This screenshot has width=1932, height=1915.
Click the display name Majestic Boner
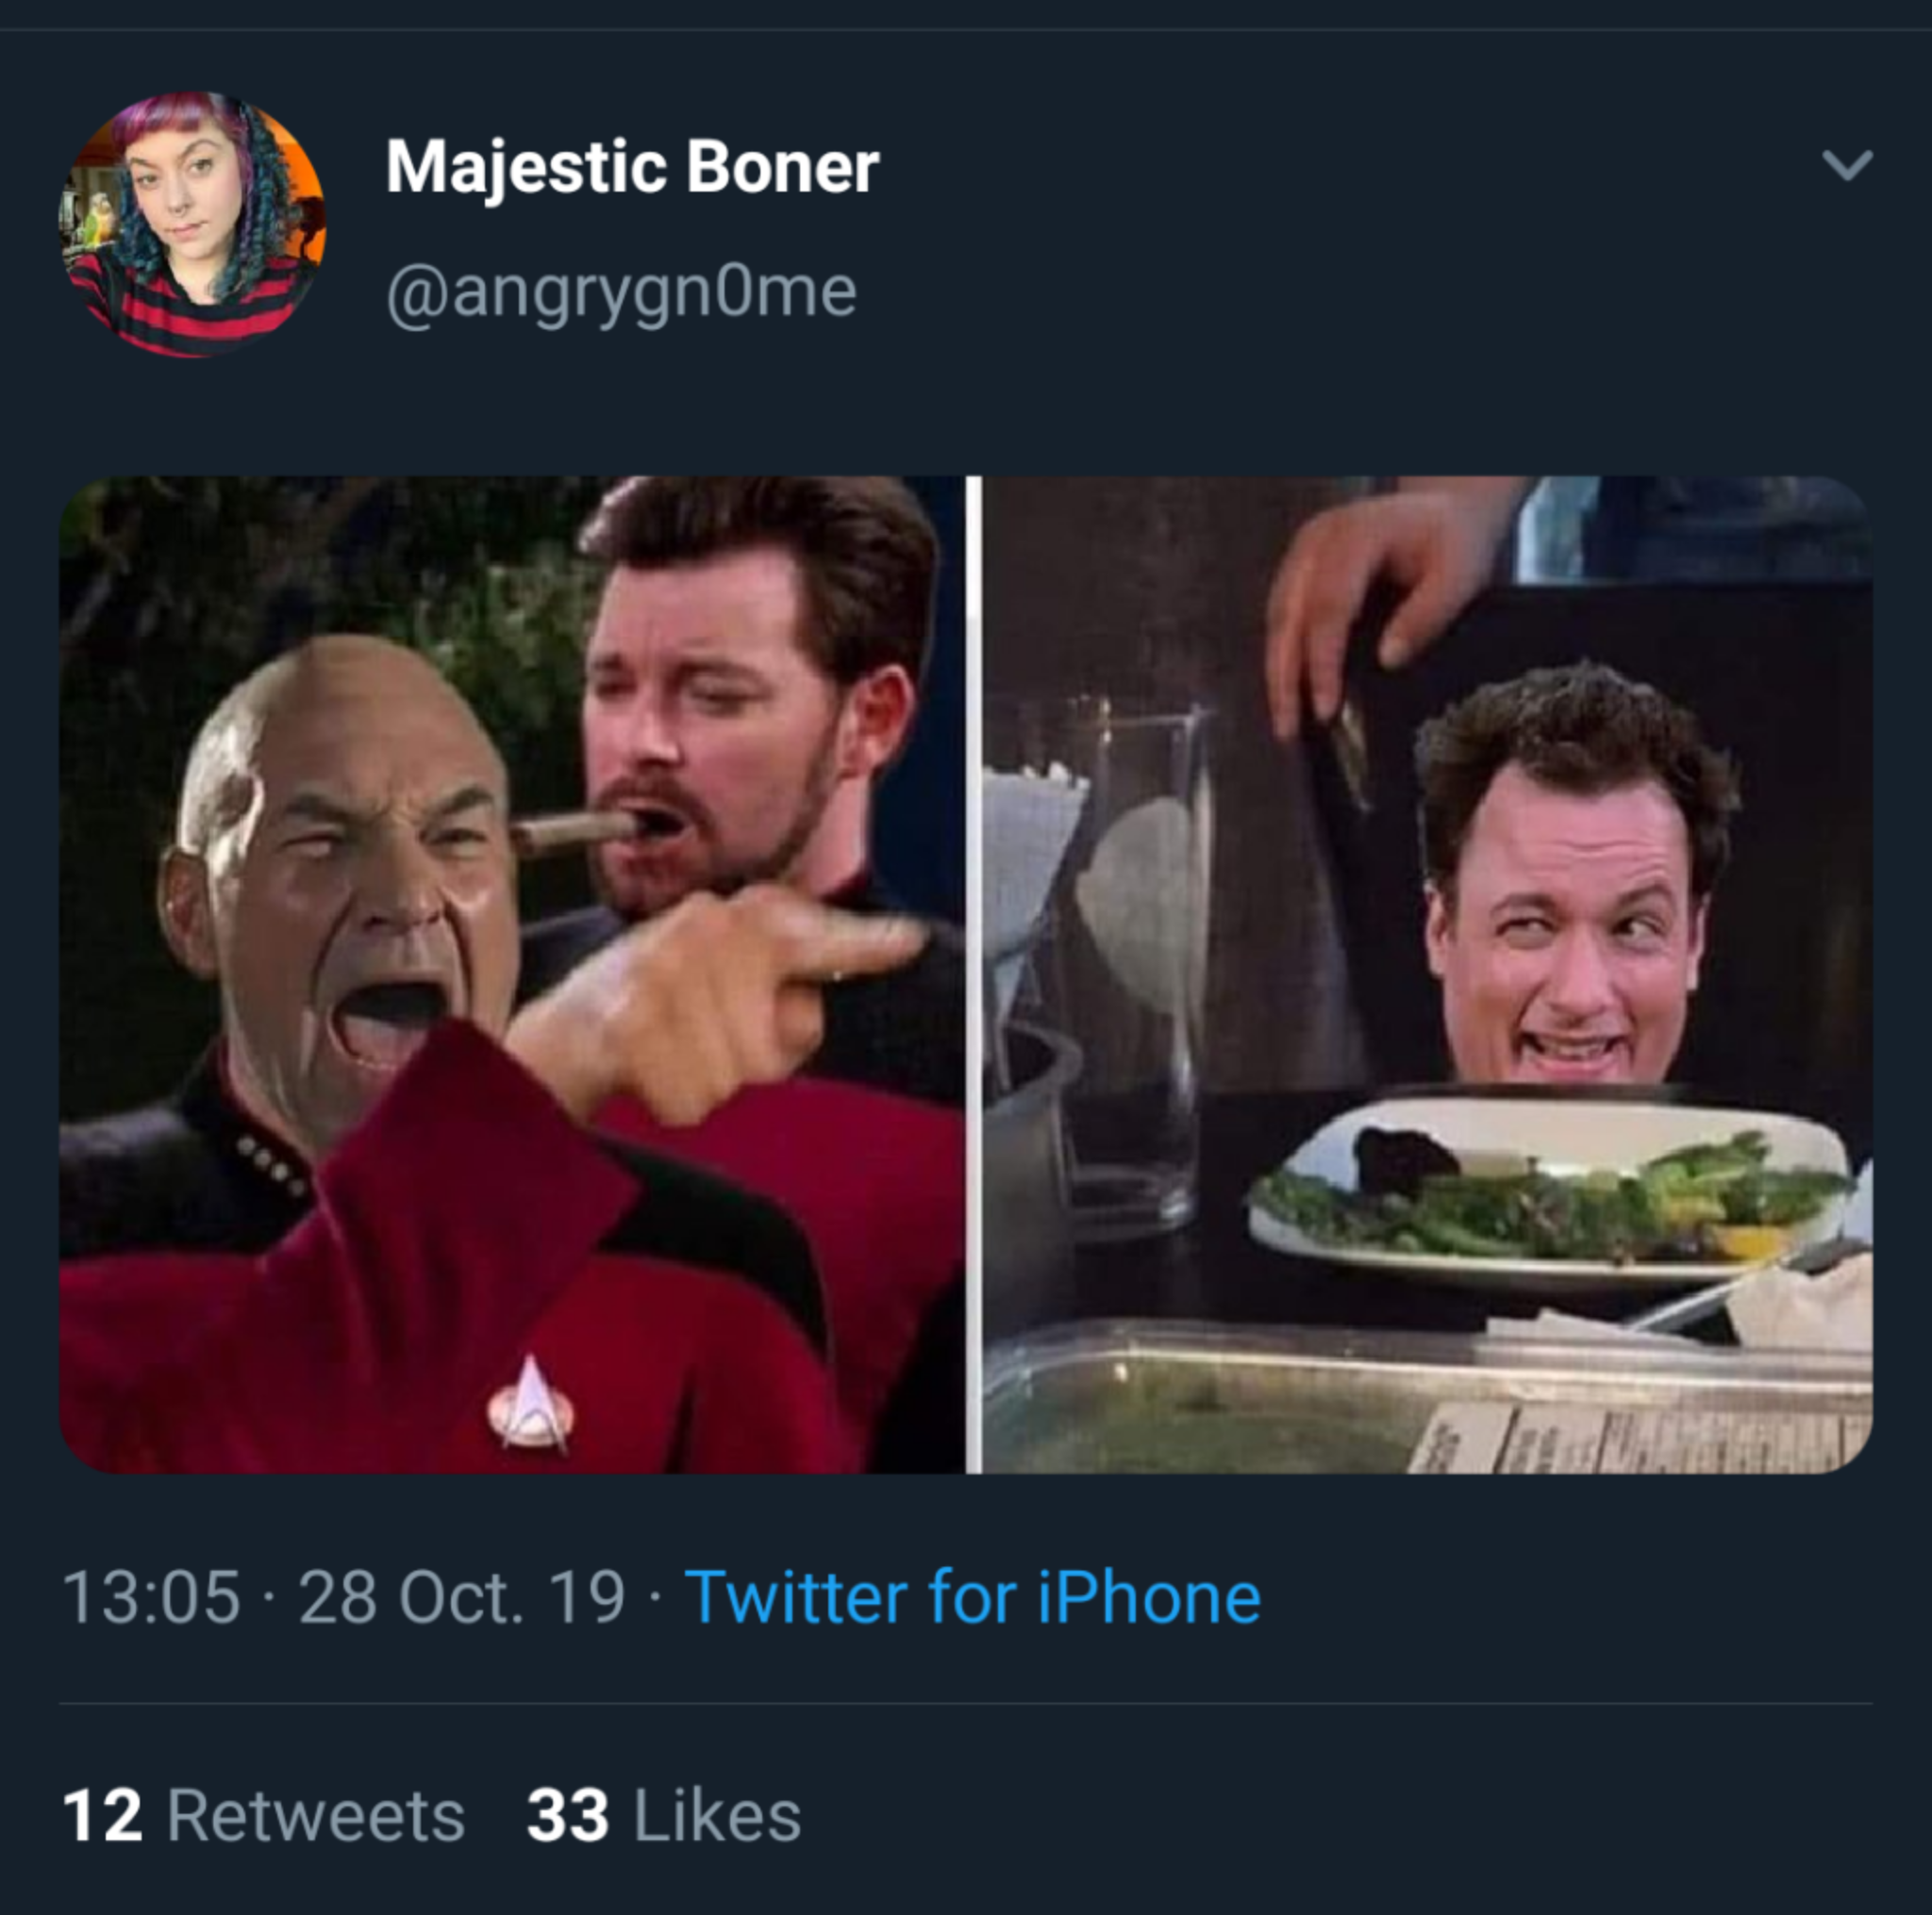coord(630,168)
